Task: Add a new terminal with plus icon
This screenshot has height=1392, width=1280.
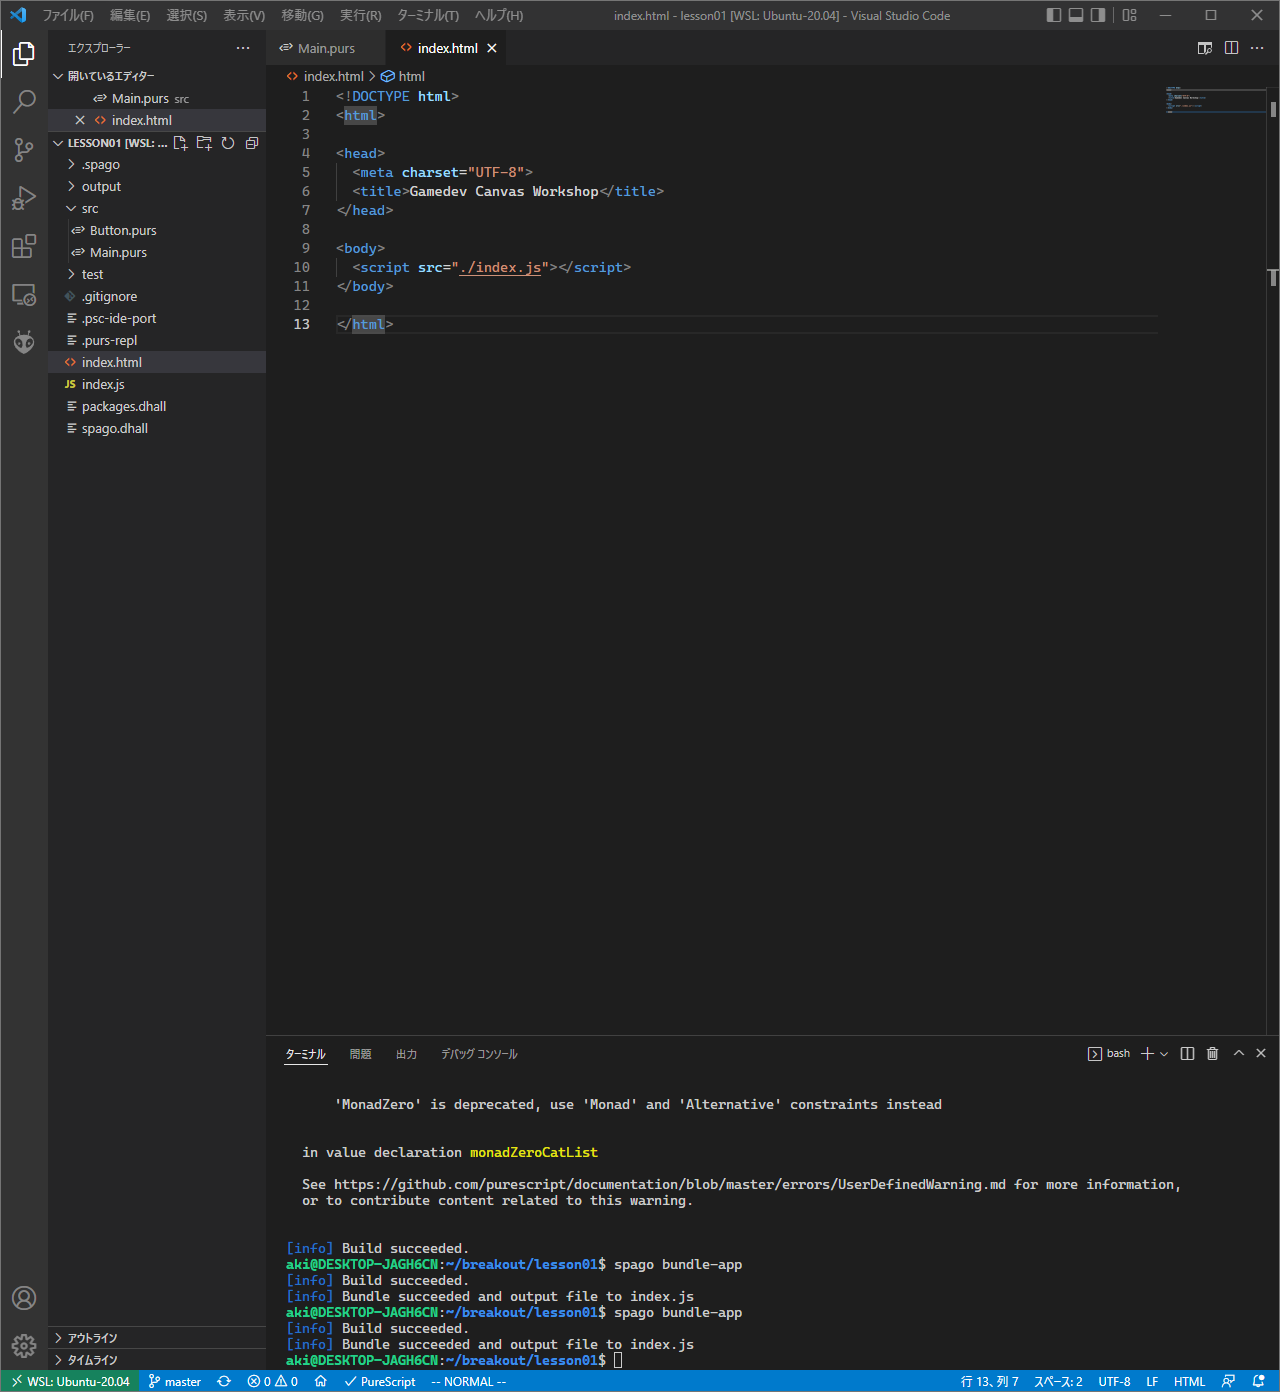Action: tap(1147, 1053)
